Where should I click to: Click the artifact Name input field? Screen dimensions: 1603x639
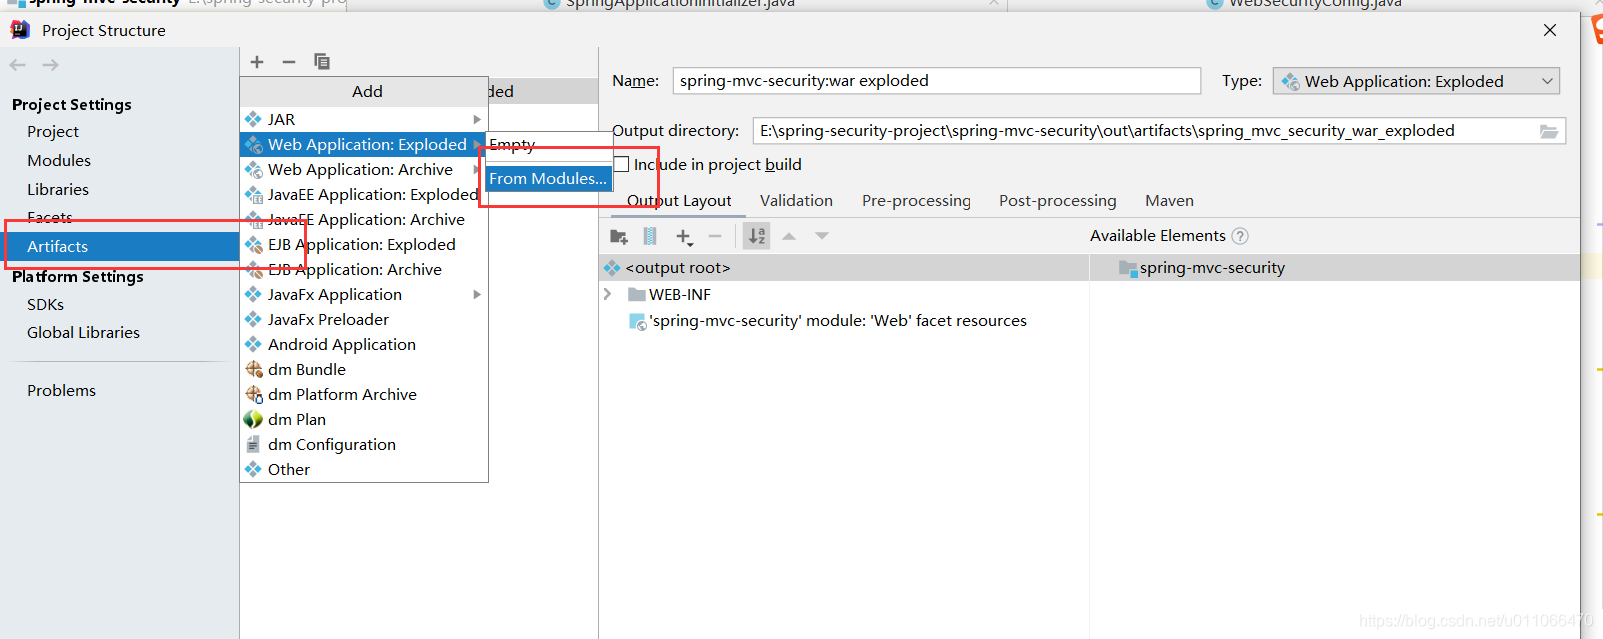tap(936, 81)
